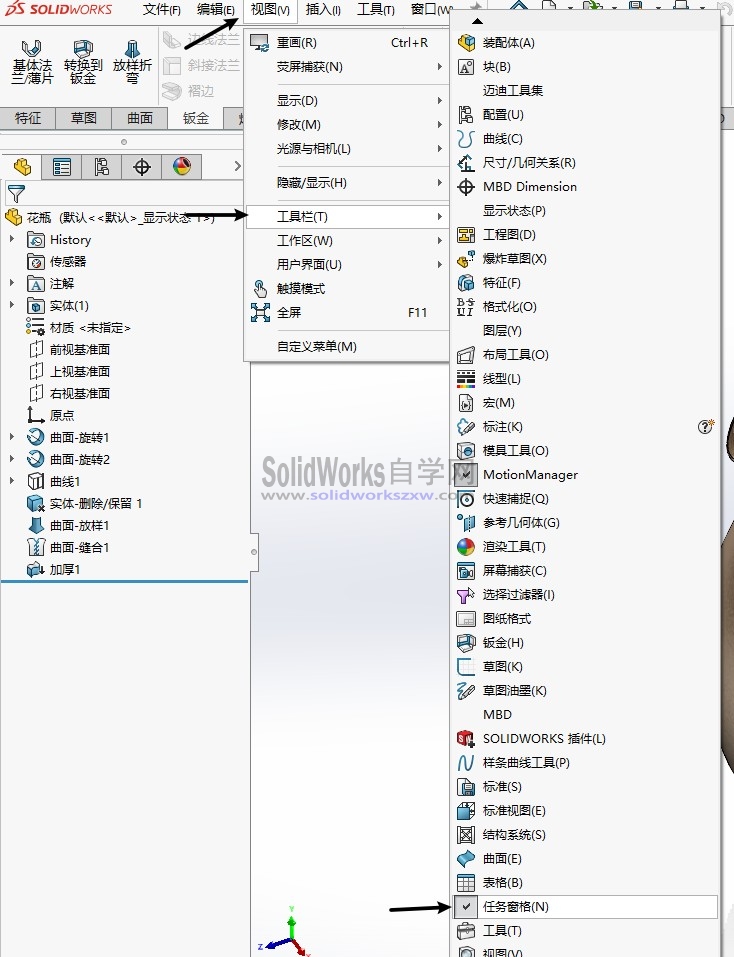
Task: Choose 宏(M) toolbar entry
Action: click(585, 403)
